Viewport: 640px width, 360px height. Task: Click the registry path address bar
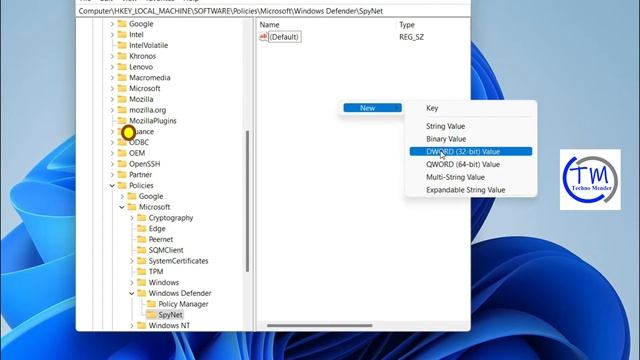(273, 11)
